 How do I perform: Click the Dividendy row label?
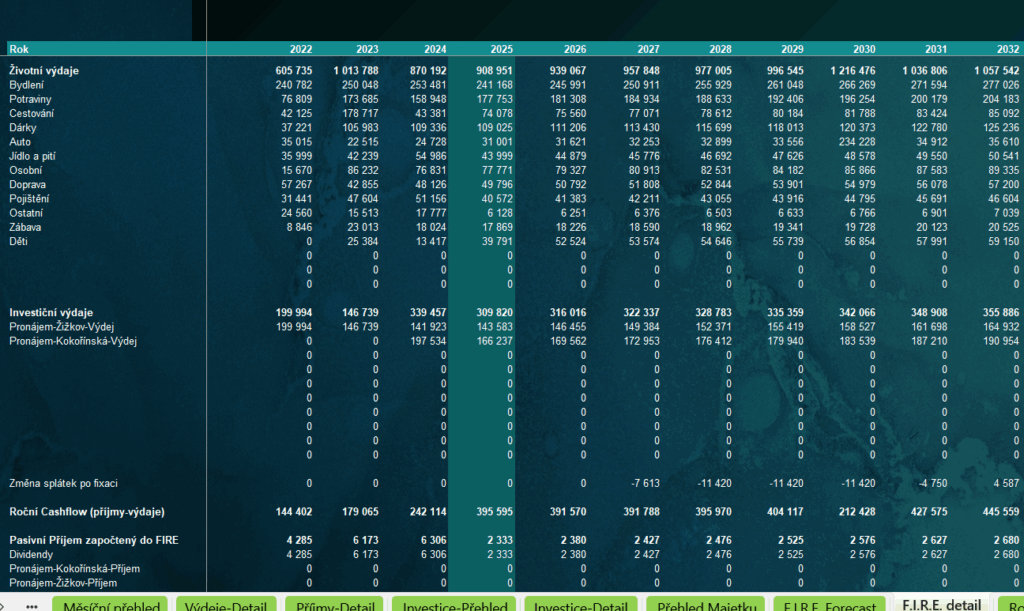pos(32,554)
